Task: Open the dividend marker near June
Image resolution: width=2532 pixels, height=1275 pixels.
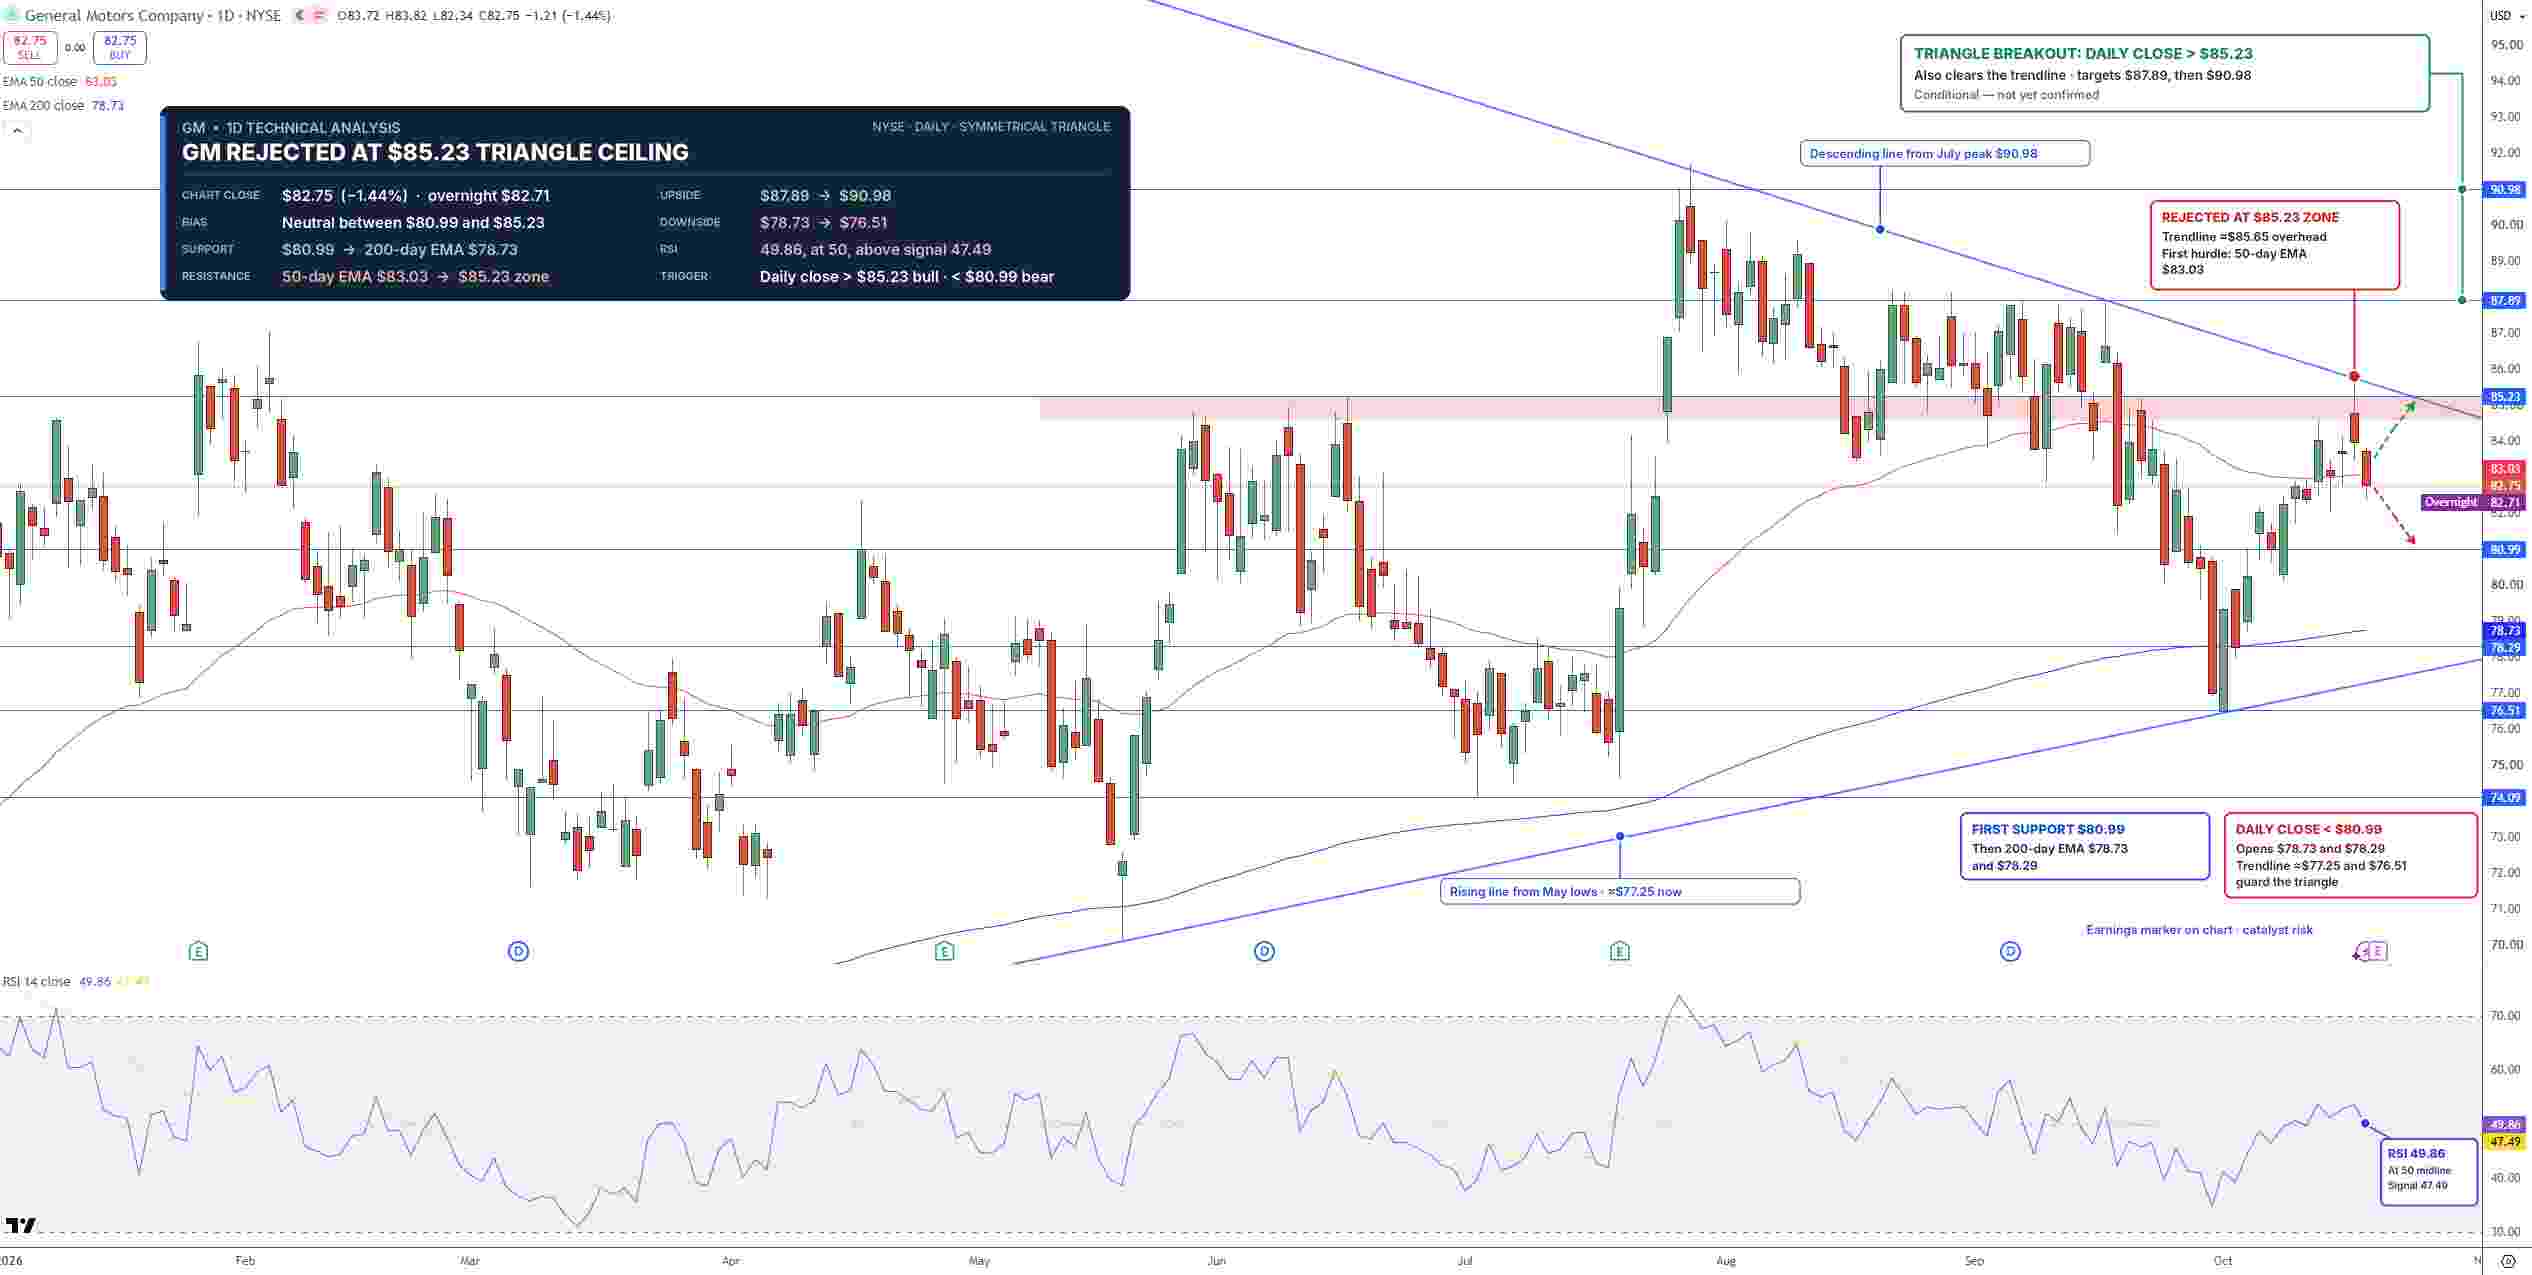Action: coord(1264,951)
